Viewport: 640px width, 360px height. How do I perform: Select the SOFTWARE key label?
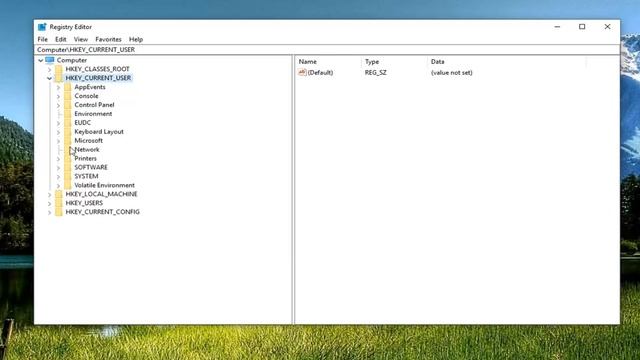click(91, 167)
